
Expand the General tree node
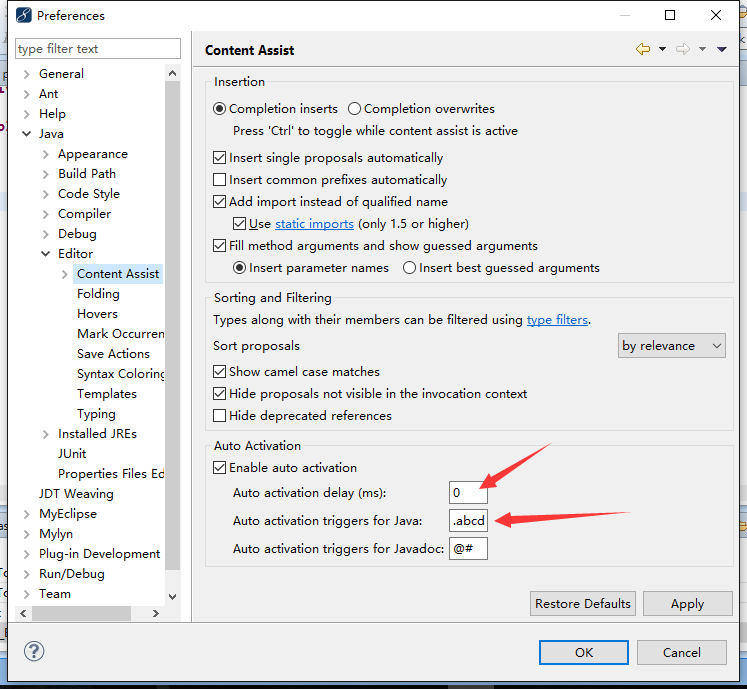(x=27, y=74)
